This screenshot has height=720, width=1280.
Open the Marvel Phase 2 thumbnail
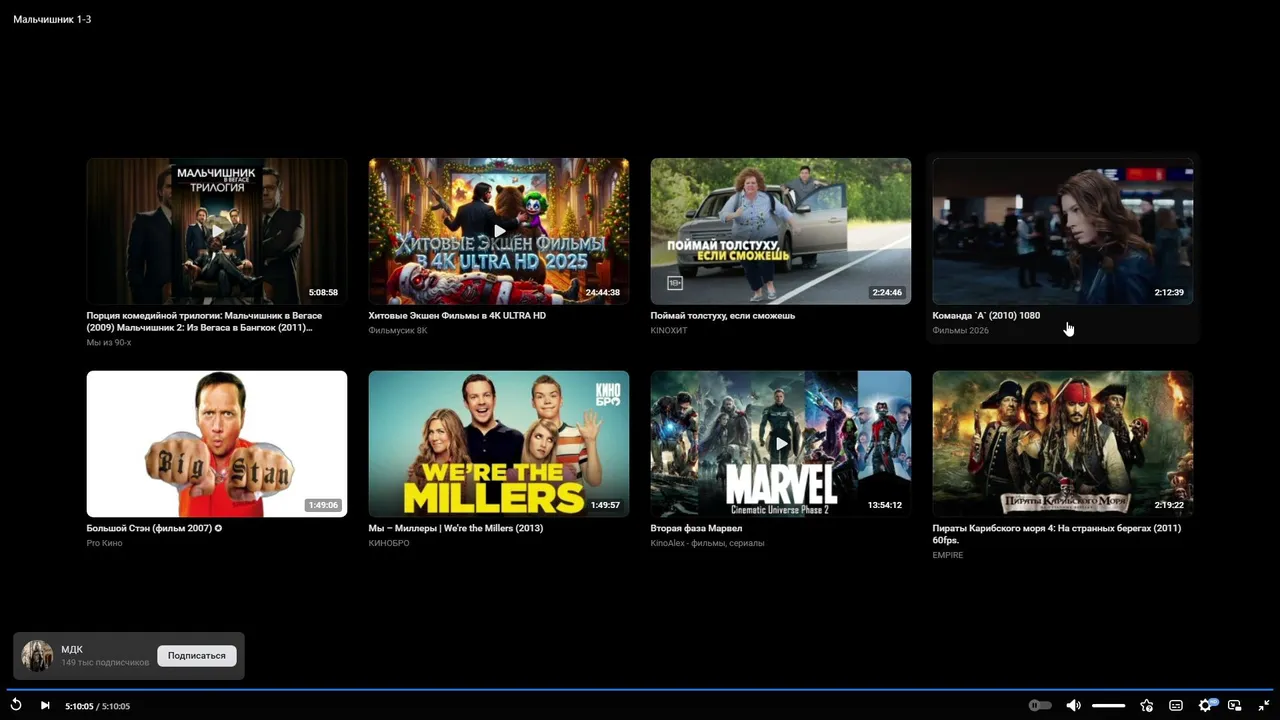pos(781,444)
